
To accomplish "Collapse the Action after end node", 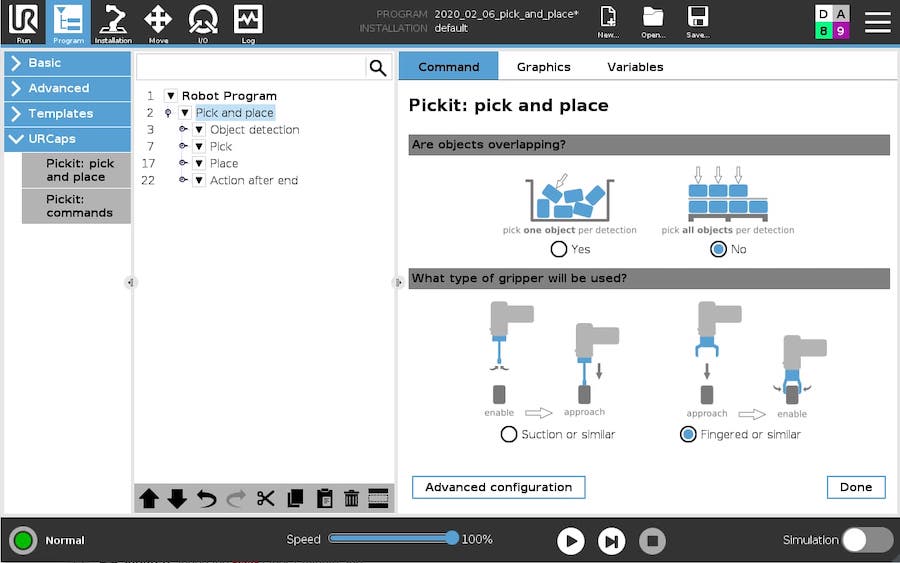I will click(x=199, y=180).
